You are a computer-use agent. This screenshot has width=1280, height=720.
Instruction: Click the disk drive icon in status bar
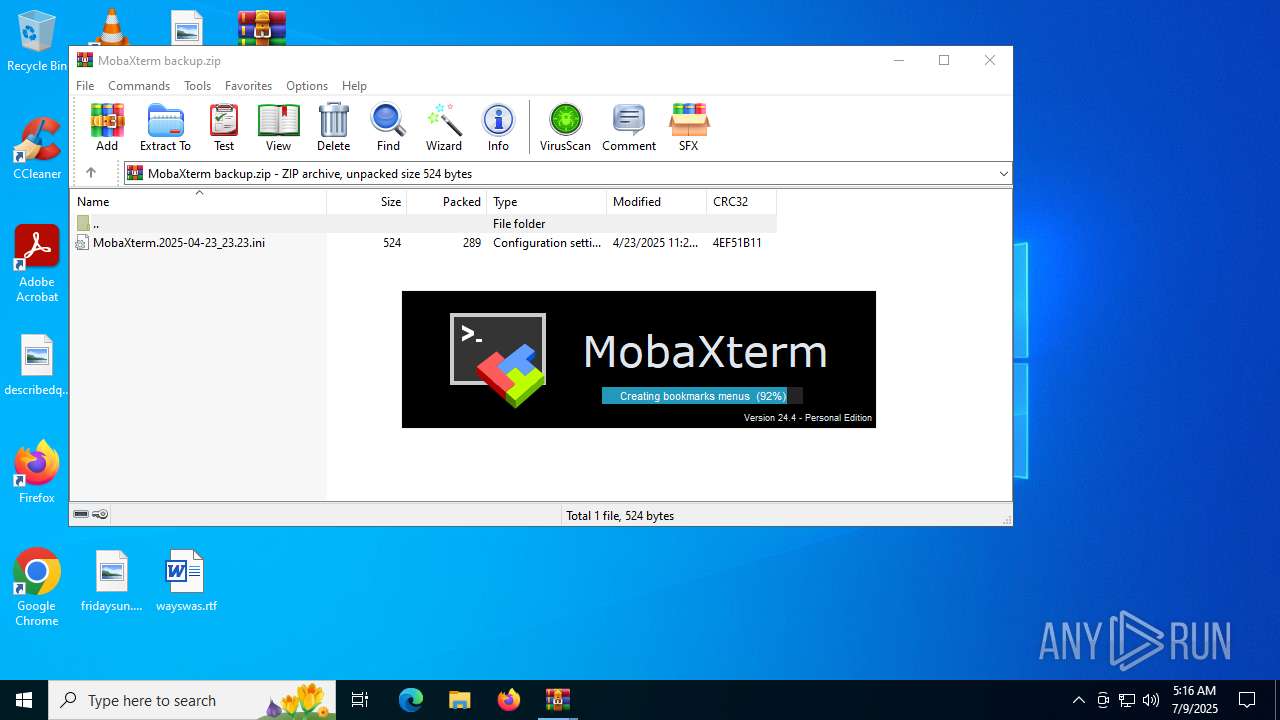[81, 515]
